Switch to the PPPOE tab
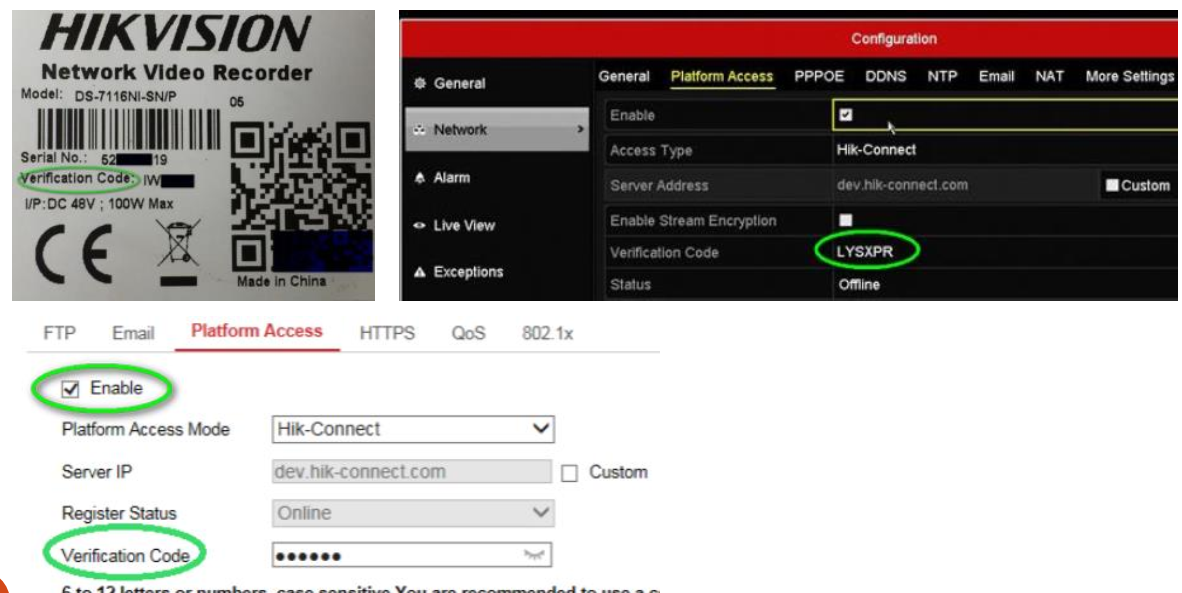 [x=819, y=76]
